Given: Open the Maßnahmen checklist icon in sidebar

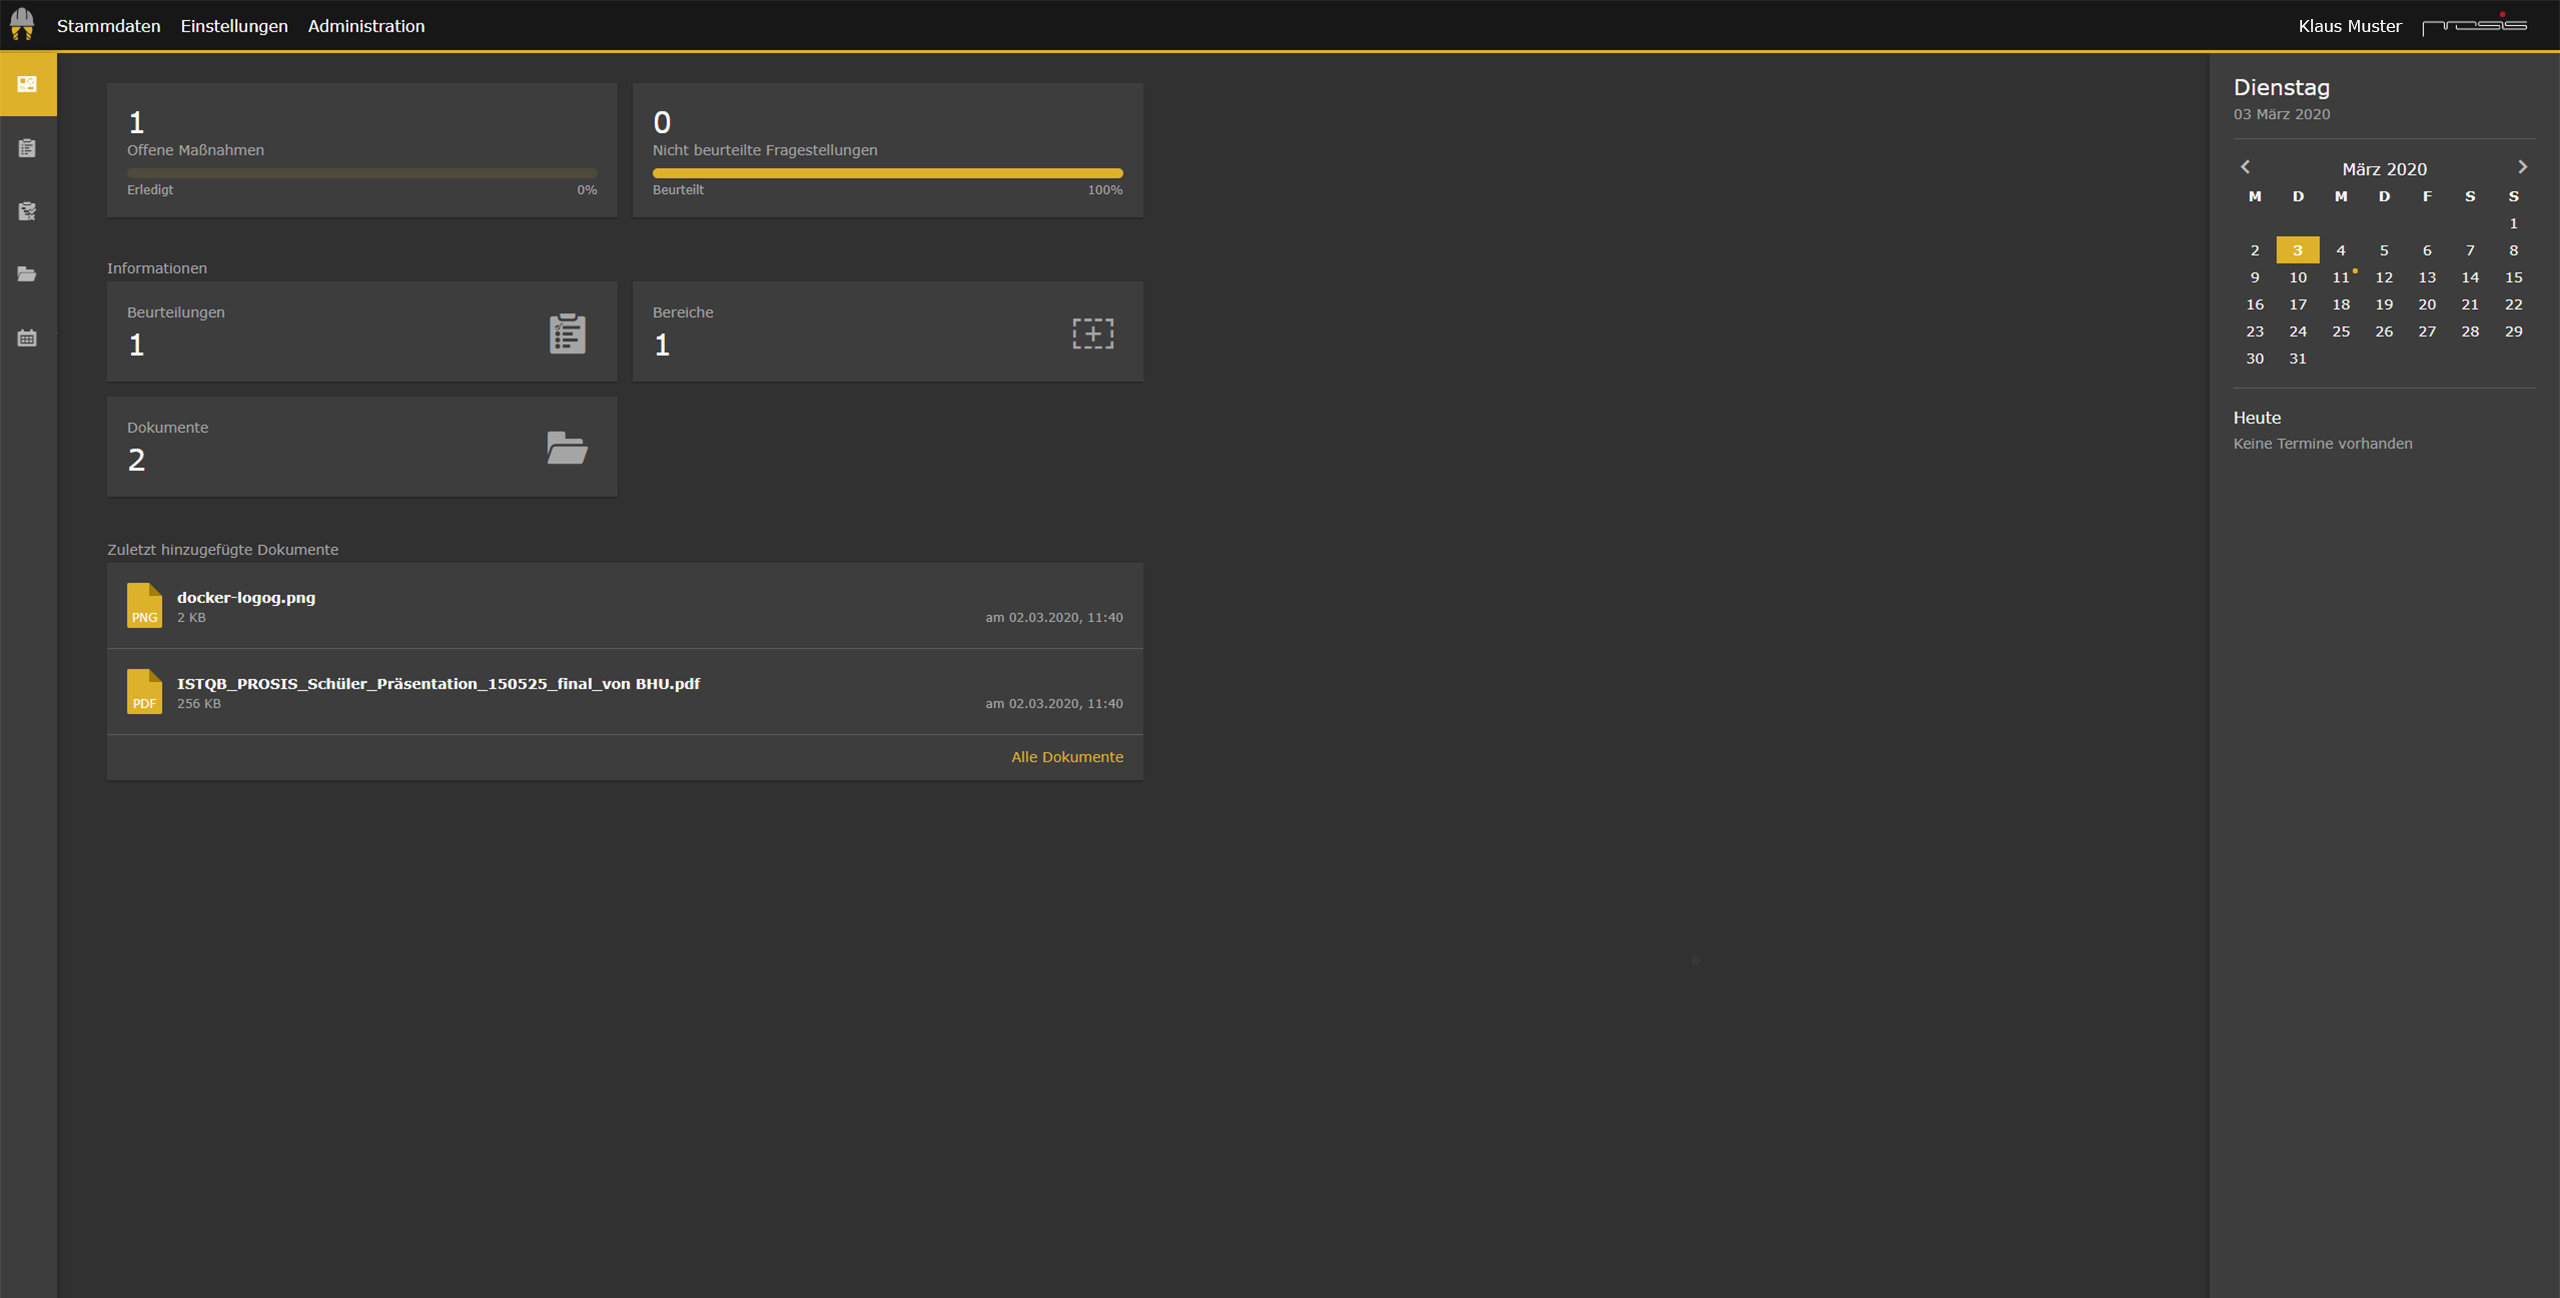Looking at the screenshot, I should [27, 211].
